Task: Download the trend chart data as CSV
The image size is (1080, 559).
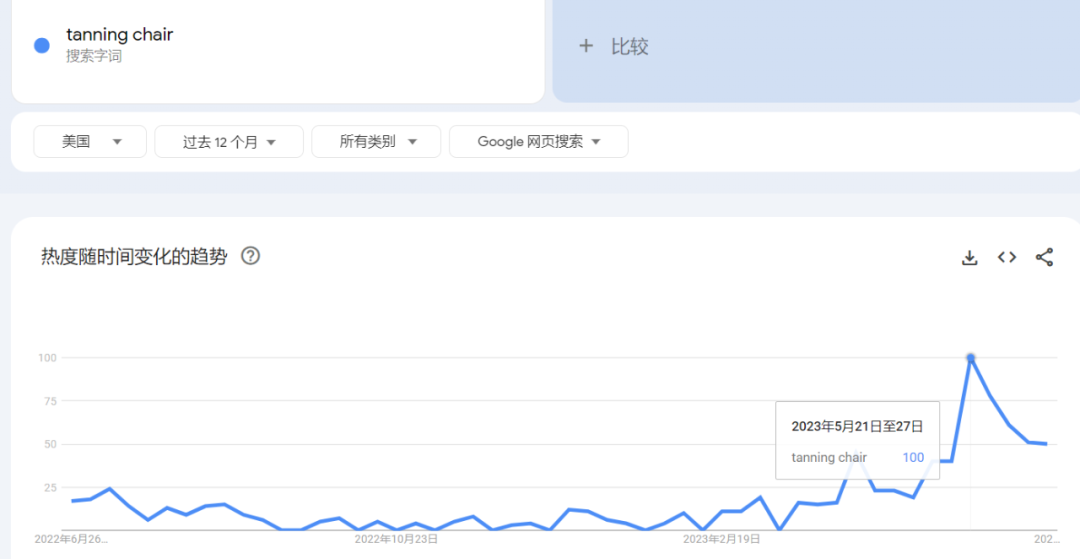Action: pos(969,258)
